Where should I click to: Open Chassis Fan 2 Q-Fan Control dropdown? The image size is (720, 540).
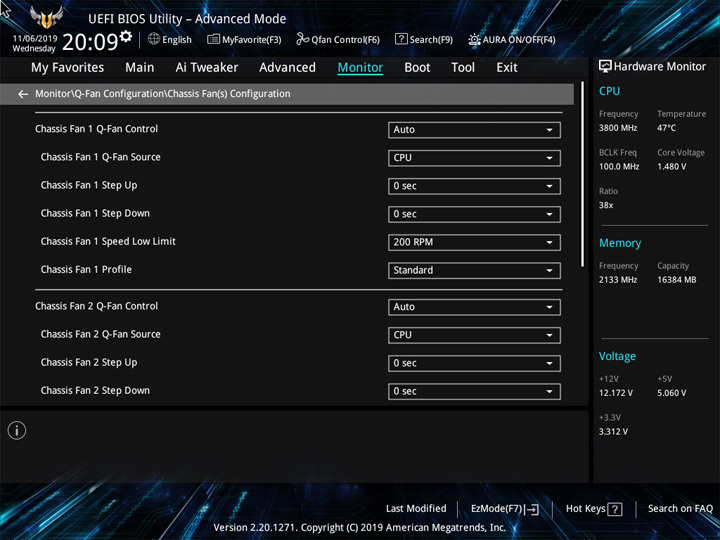click(x=474, y=307)
